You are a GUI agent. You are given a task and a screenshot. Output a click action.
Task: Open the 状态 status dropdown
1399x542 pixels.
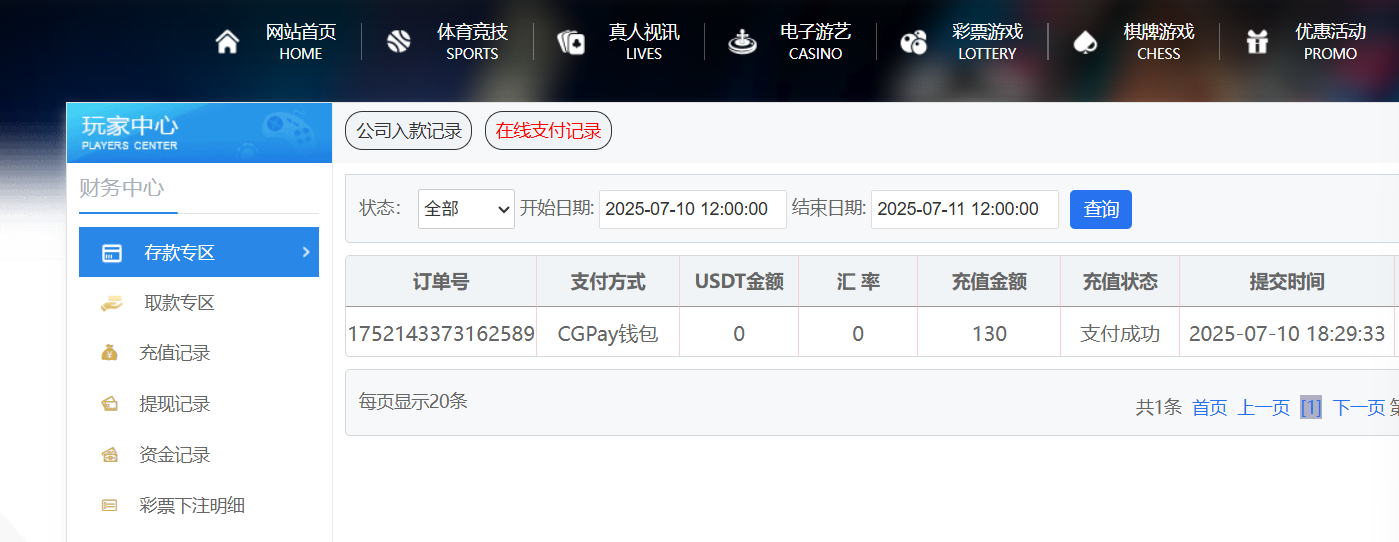click(x=466, y=209)
